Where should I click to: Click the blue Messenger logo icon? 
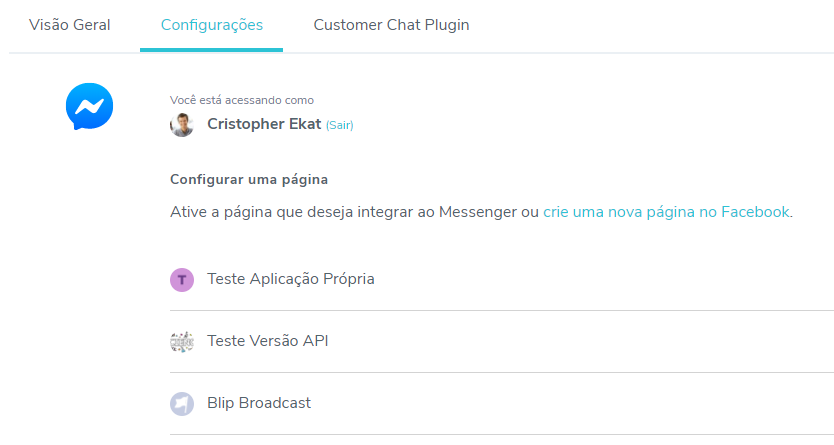click(89, 106)
